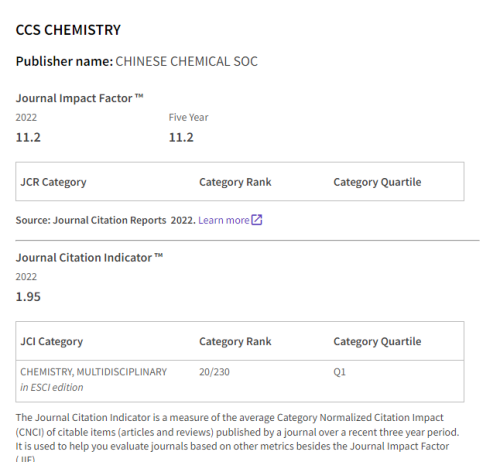Click the external link icon after Learn more
The image size is (500, 462).
point(257,220)
